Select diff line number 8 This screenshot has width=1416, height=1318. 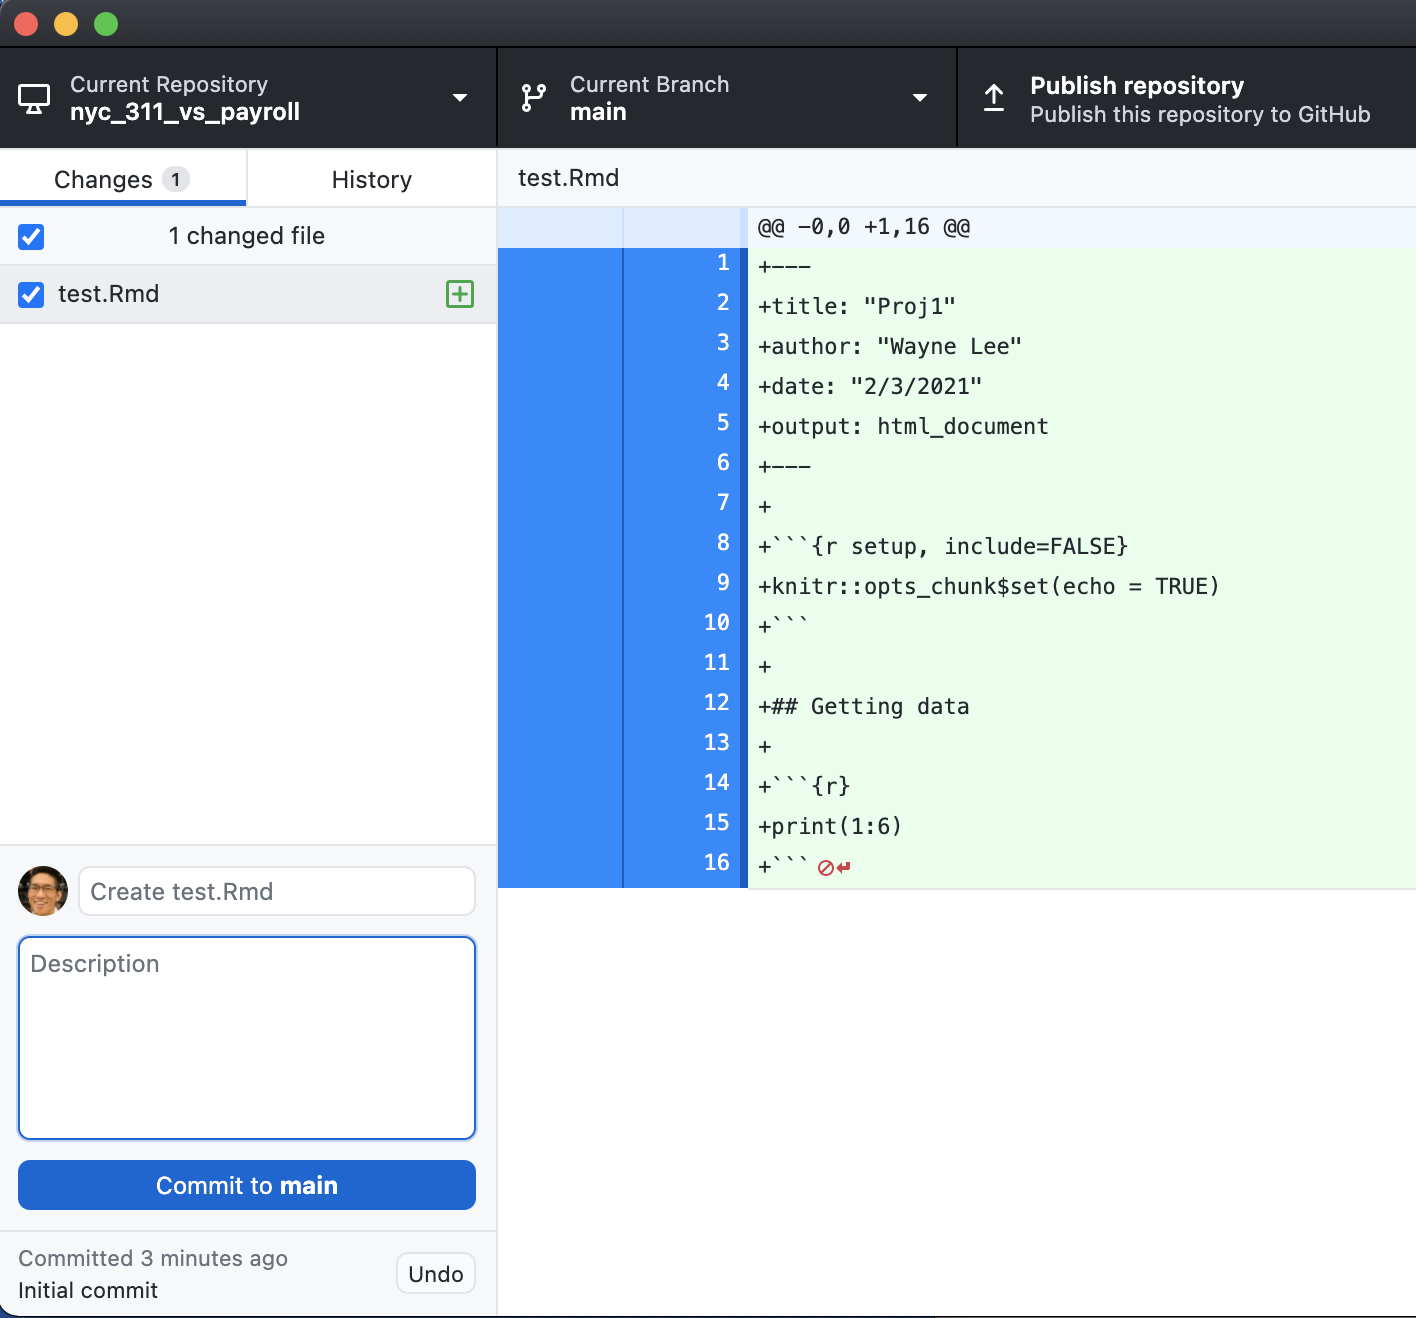(x=723, y=543)
